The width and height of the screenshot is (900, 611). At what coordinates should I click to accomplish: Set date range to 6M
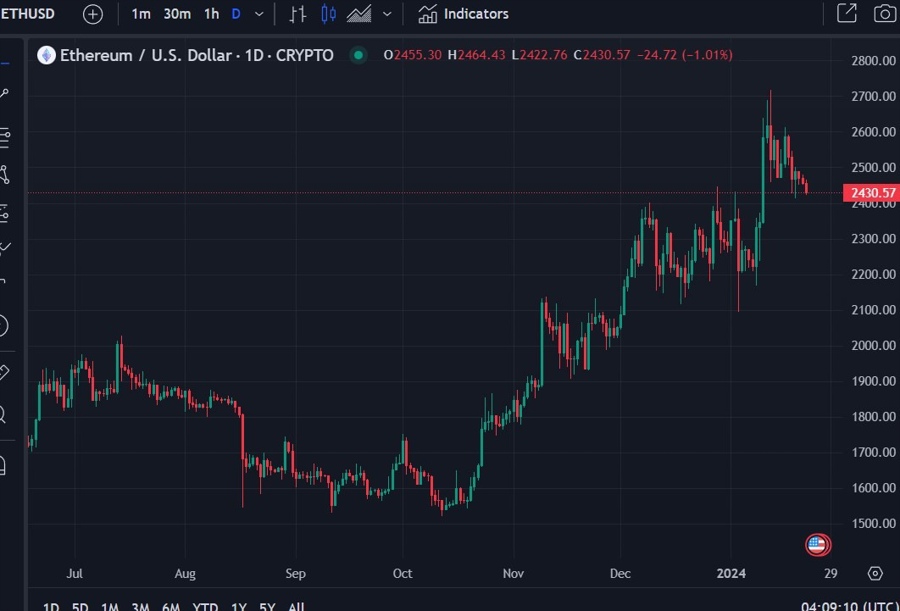pyautogui.click(x=171, y=606)
